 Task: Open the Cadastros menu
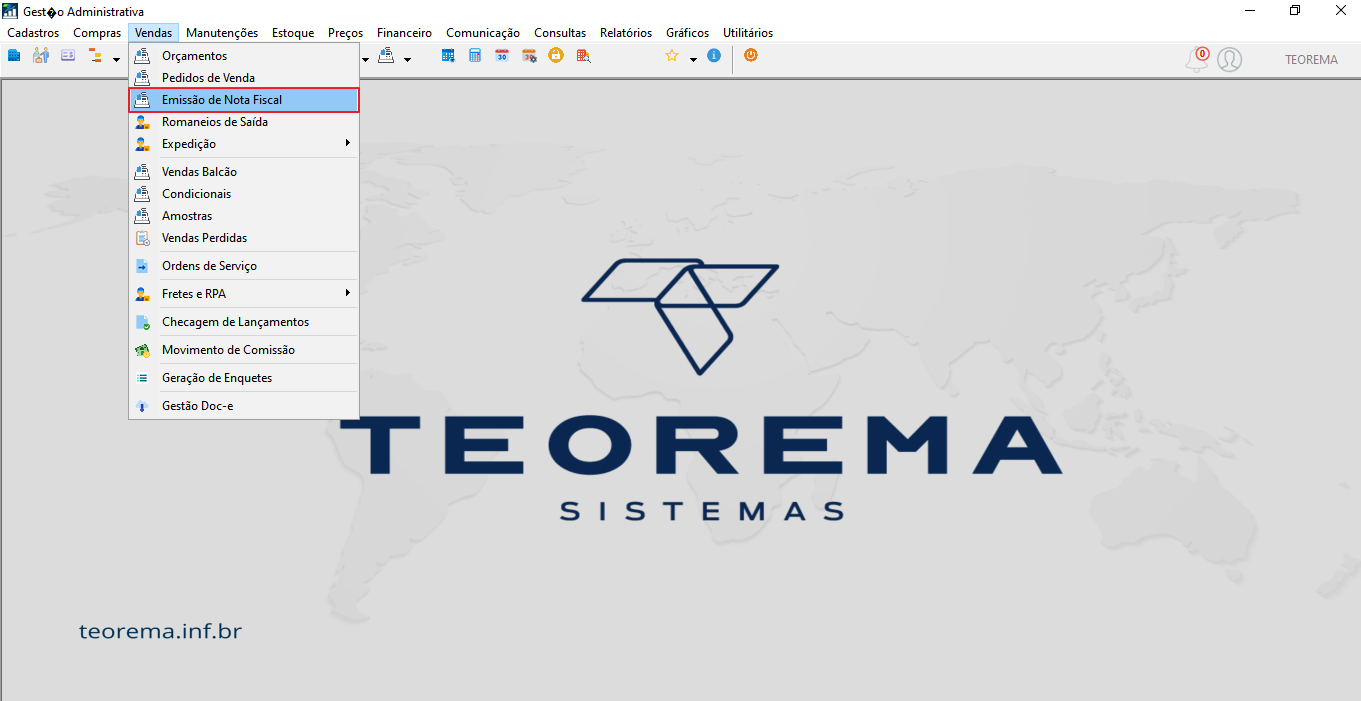coord(33,33)
